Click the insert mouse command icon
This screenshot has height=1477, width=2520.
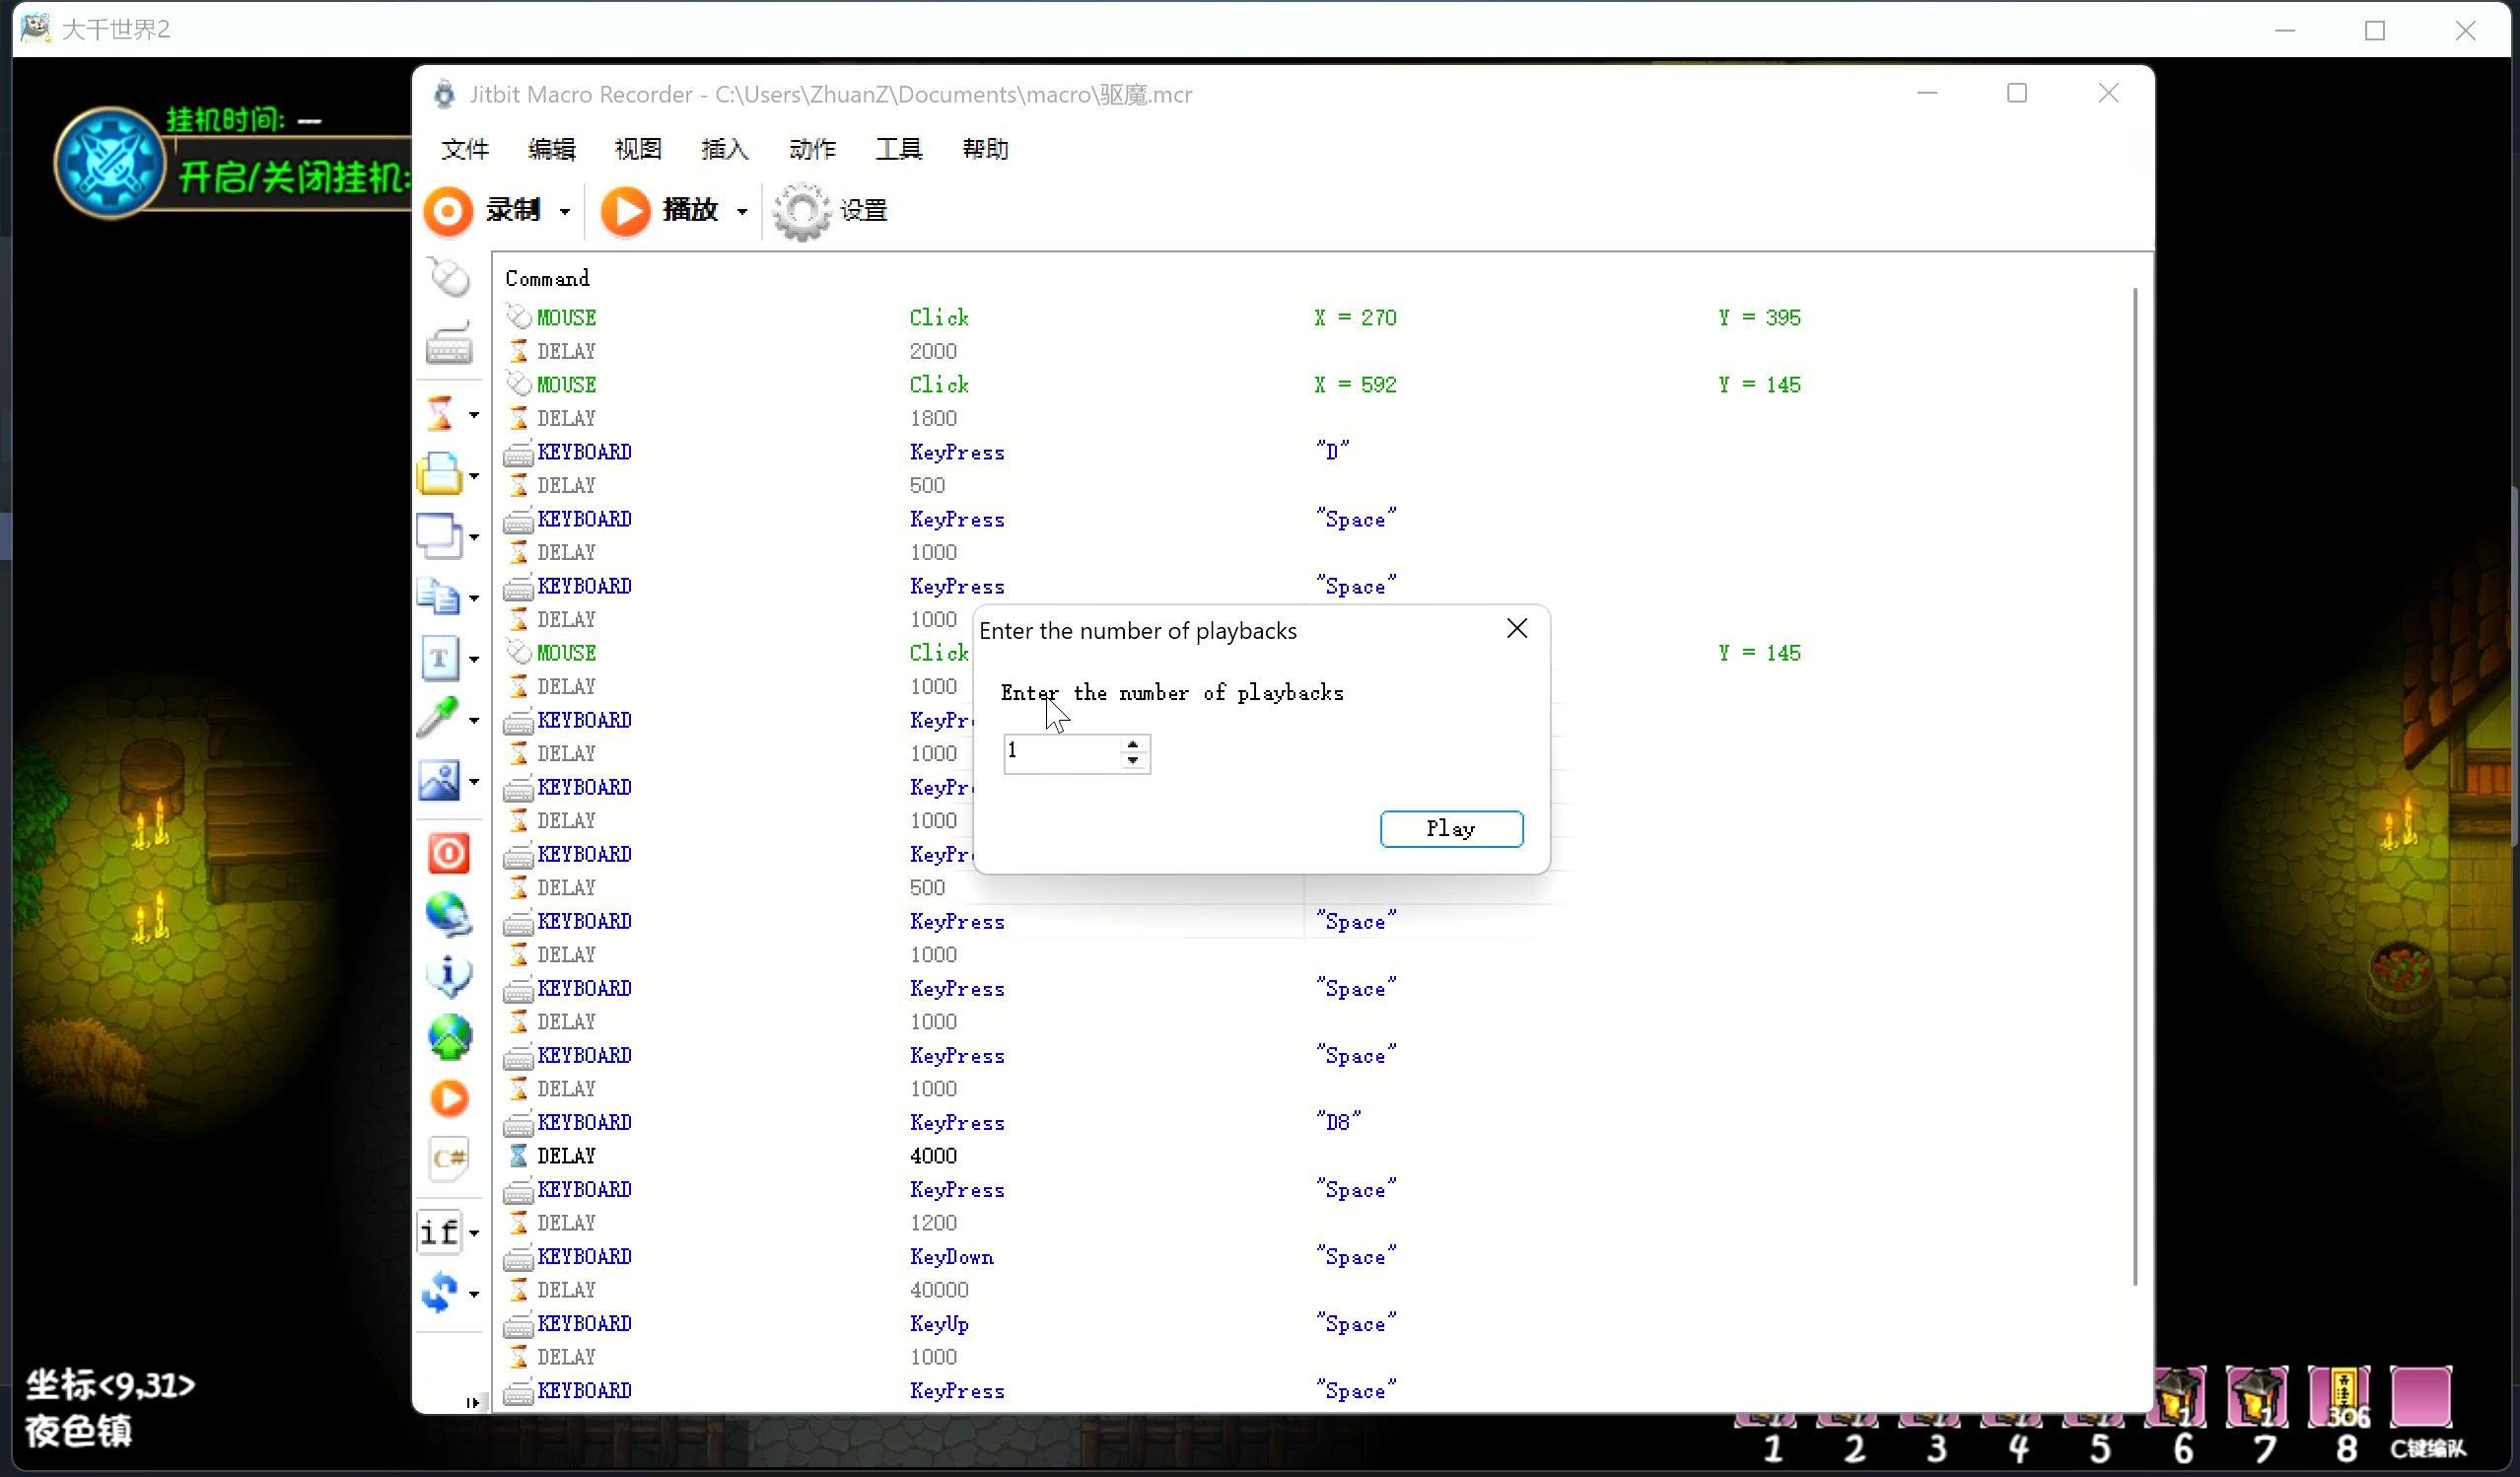click(x=449, y=278)
